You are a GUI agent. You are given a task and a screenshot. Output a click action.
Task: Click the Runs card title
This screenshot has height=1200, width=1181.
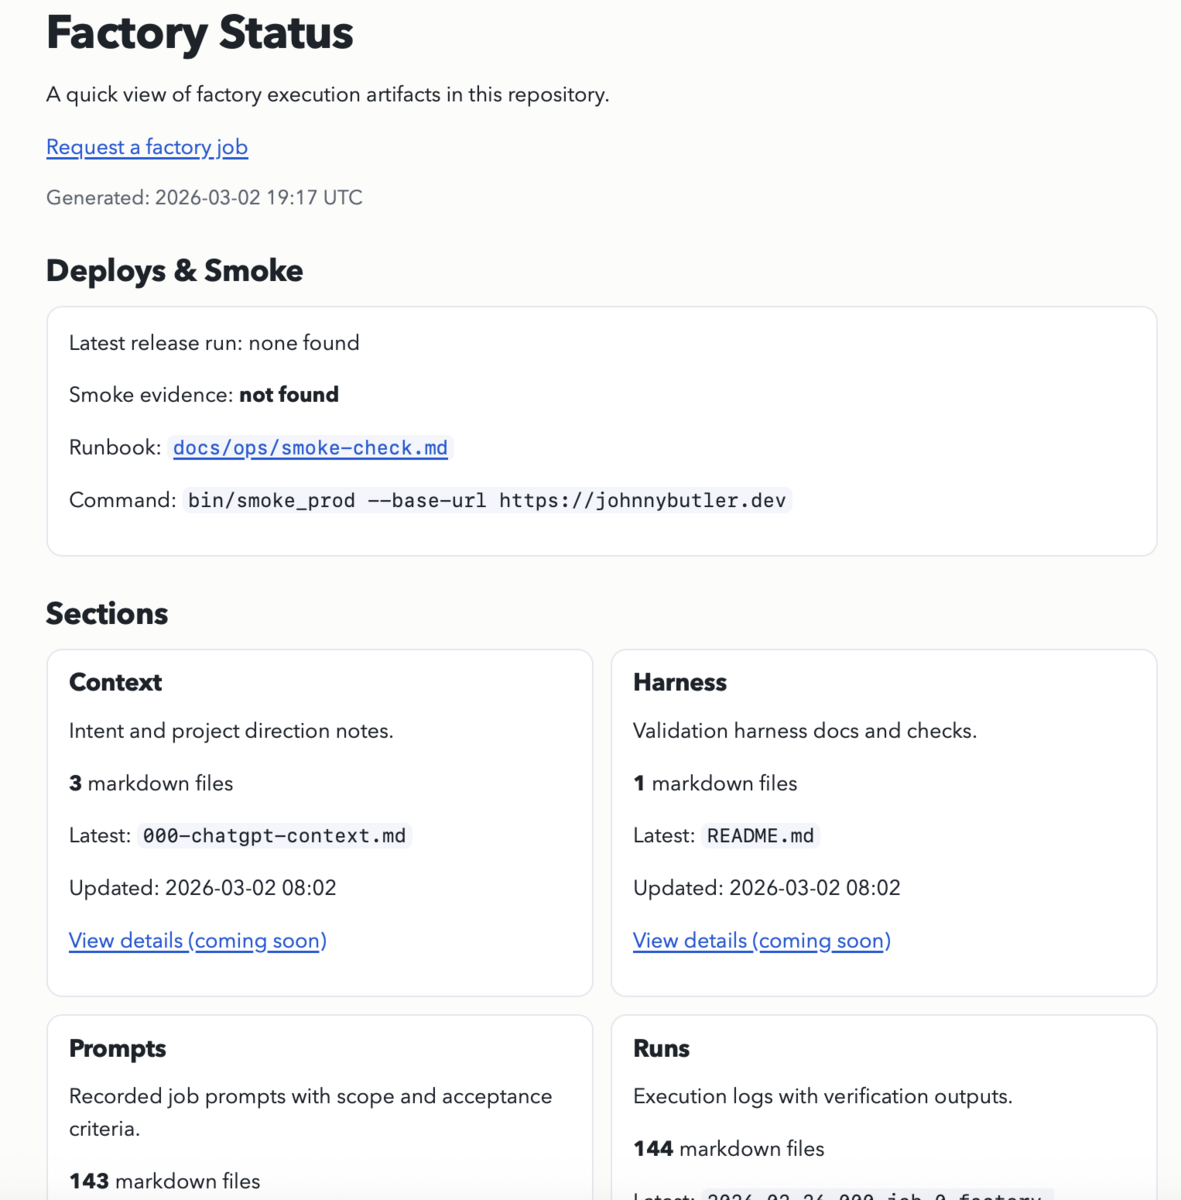pyautogui.click(x=661, y=1048)
